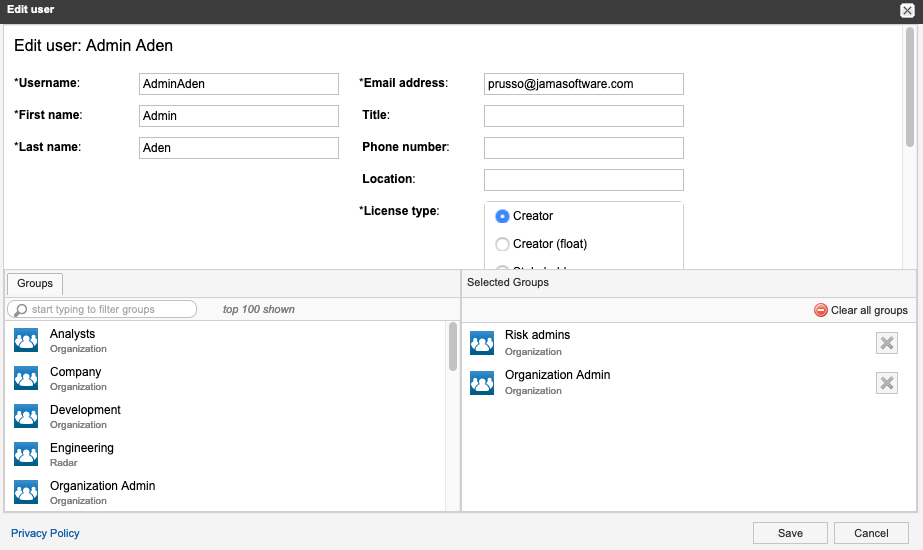The image size is (923, 550).
Task: Click Organization Admin icon in Selected Groups
Action: [x=482, y=383]
